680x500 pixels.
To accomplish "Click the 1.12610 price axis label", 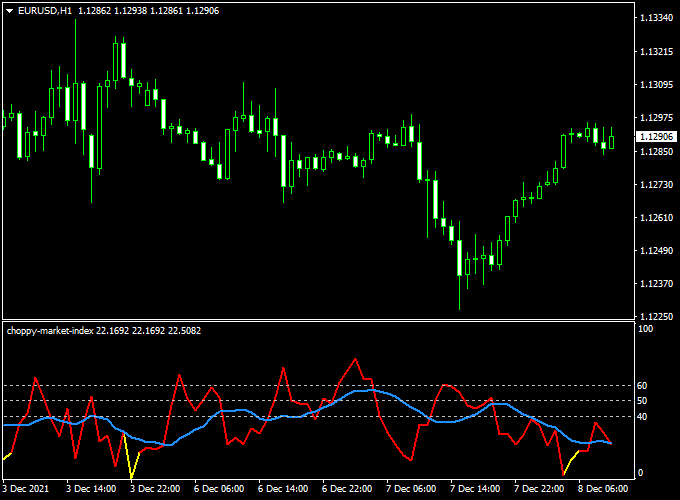I will coord(657,218).
